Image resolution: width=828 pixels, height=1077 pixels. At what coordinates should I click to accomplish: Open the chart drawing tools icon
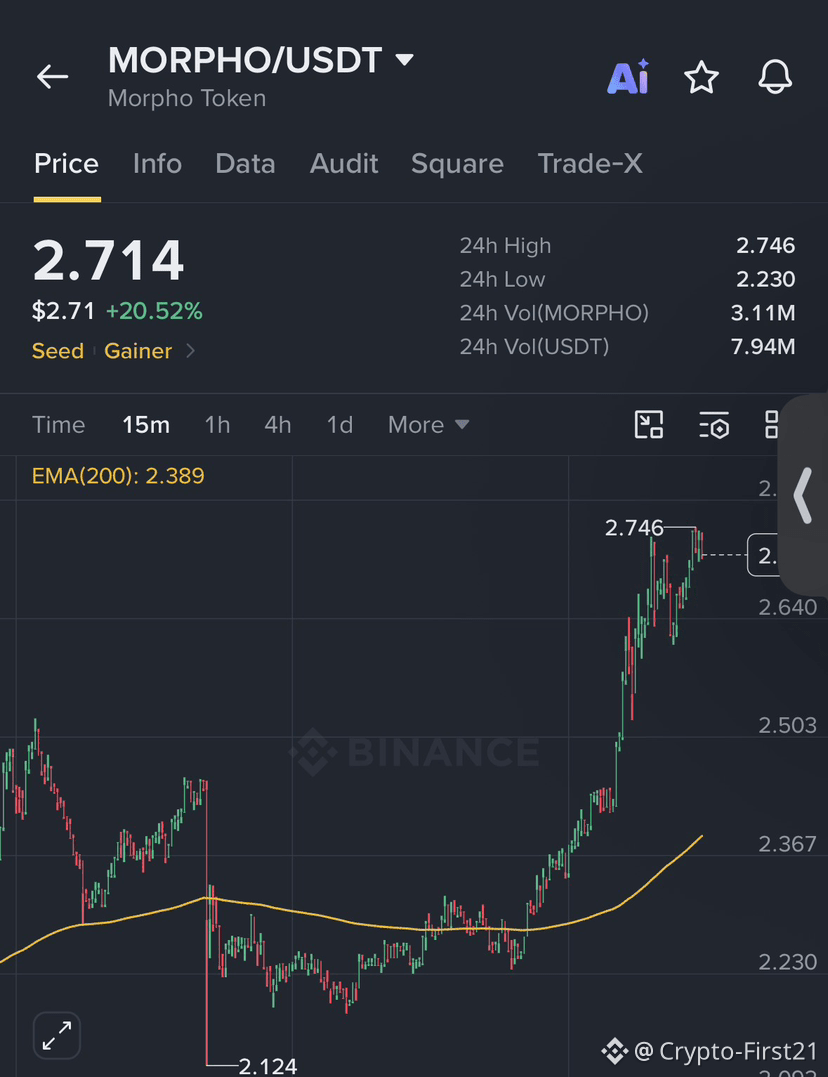point(649,424)
